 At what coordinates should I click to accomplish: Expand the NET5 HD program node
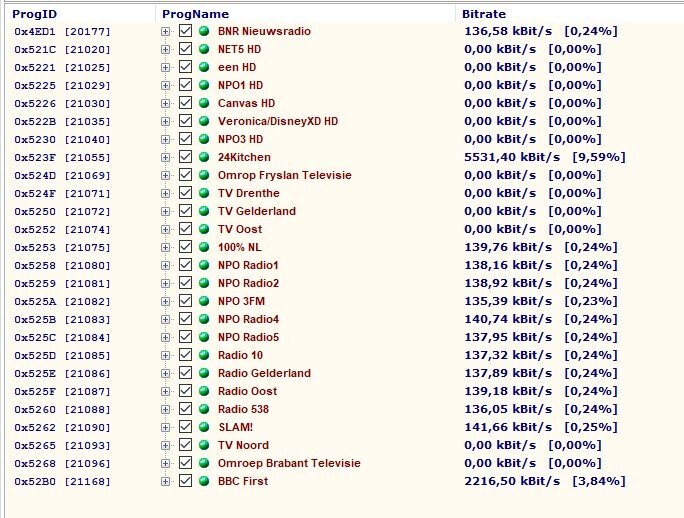(165, 49)
